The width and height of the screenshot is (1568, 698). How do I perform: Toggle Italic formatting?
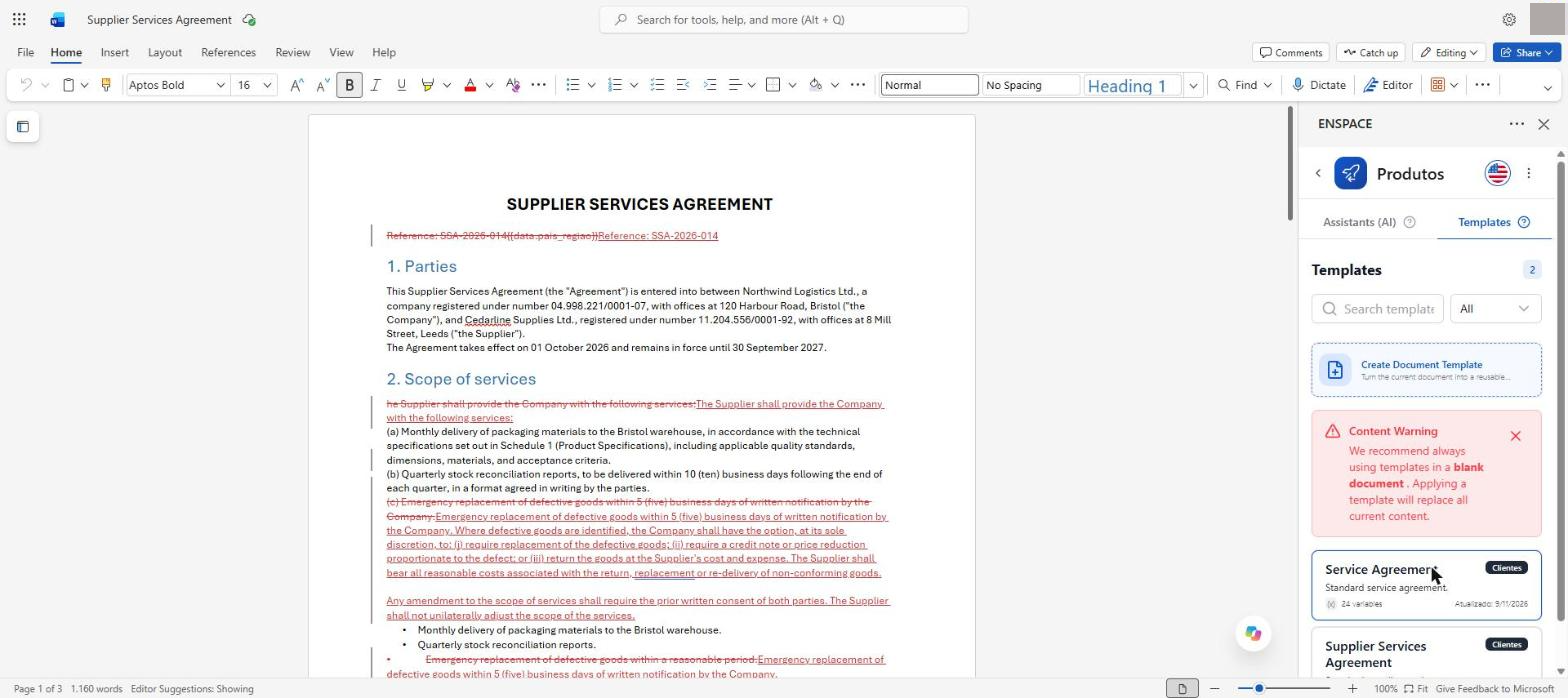coord(375,85)
